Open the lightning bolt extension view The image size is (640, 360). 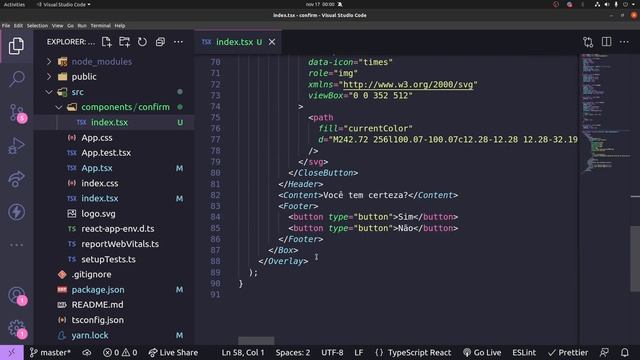coord(16,212)
